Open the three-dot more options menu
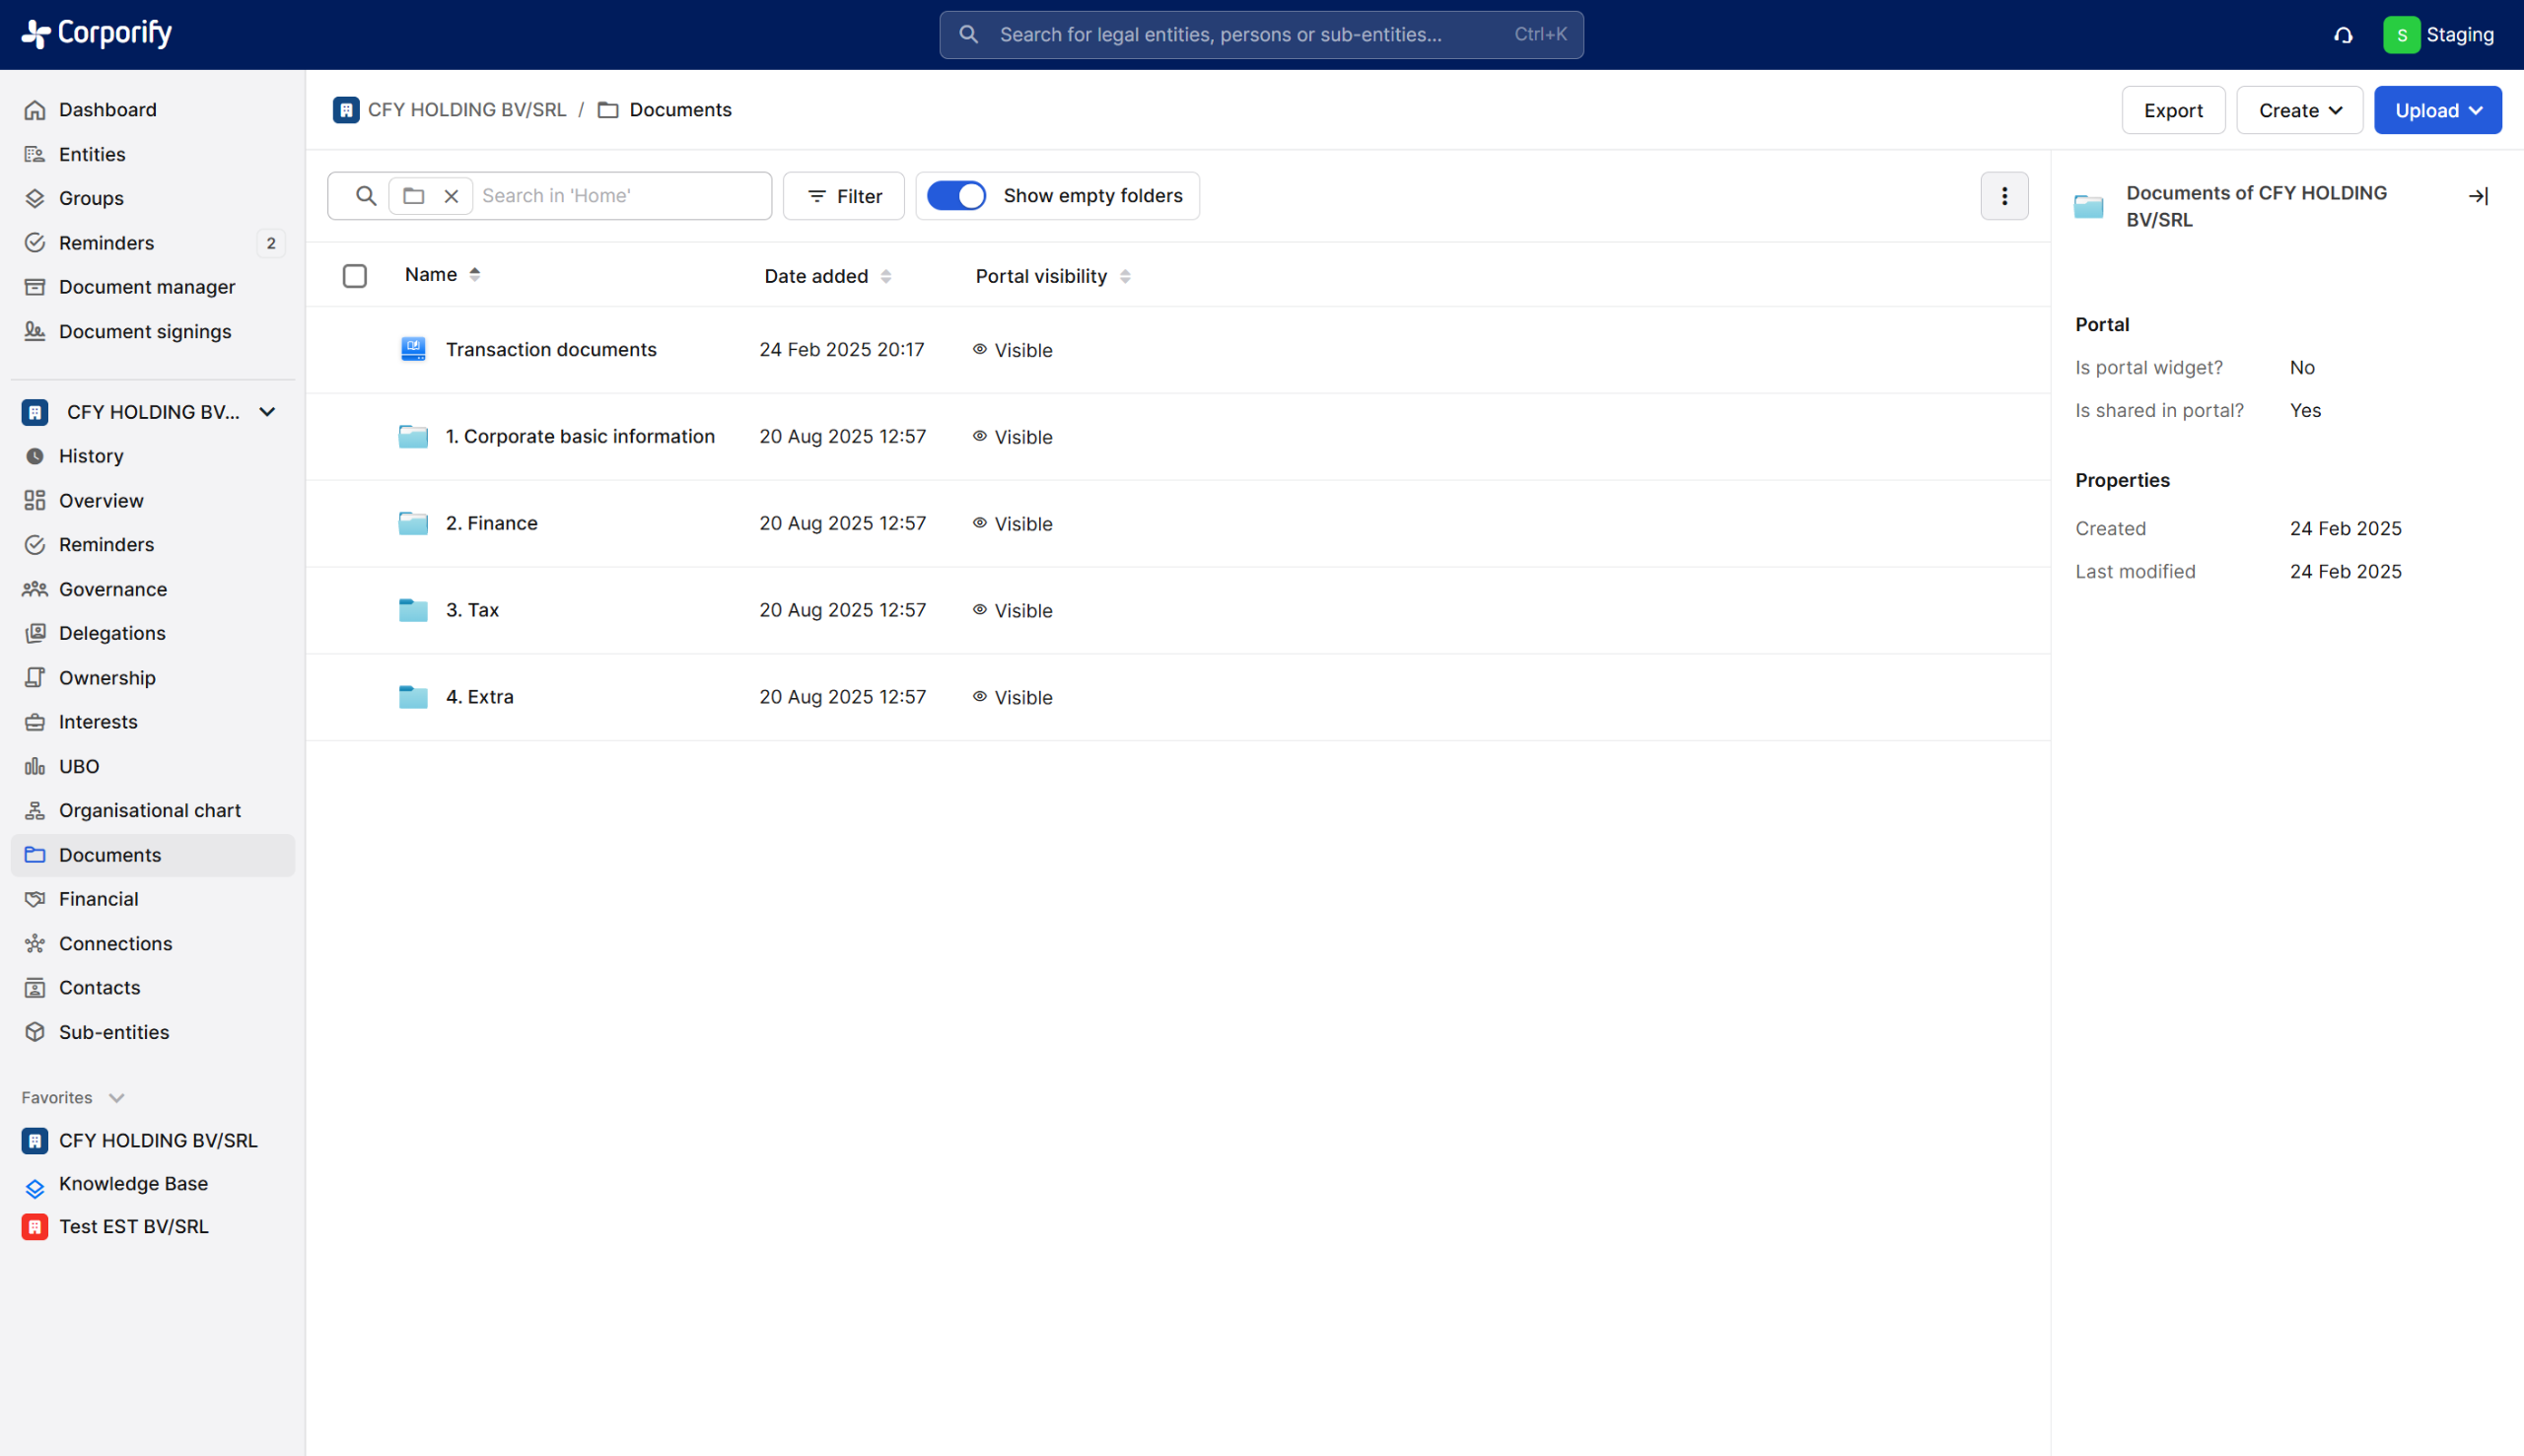 [2004, 196]
